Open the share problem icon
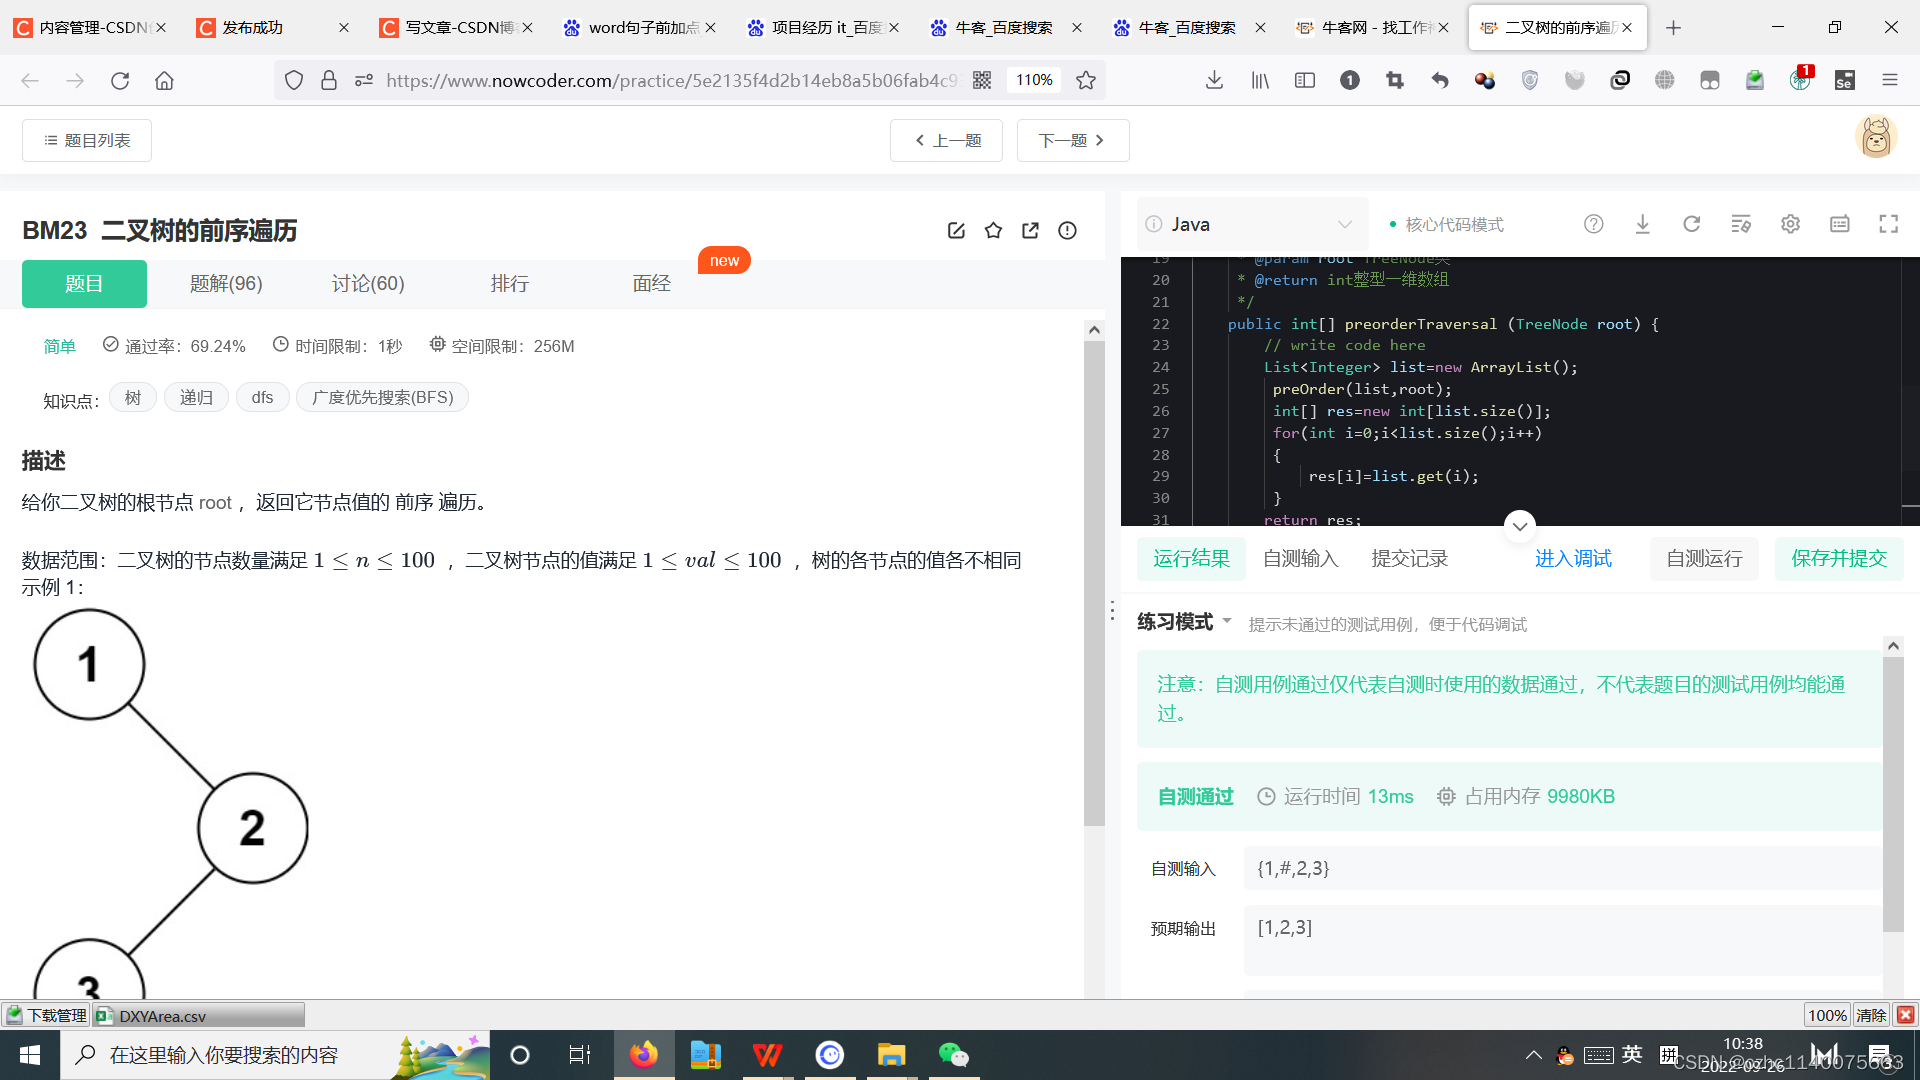Screen dimensions: 1920x1080 point(1030,230)
